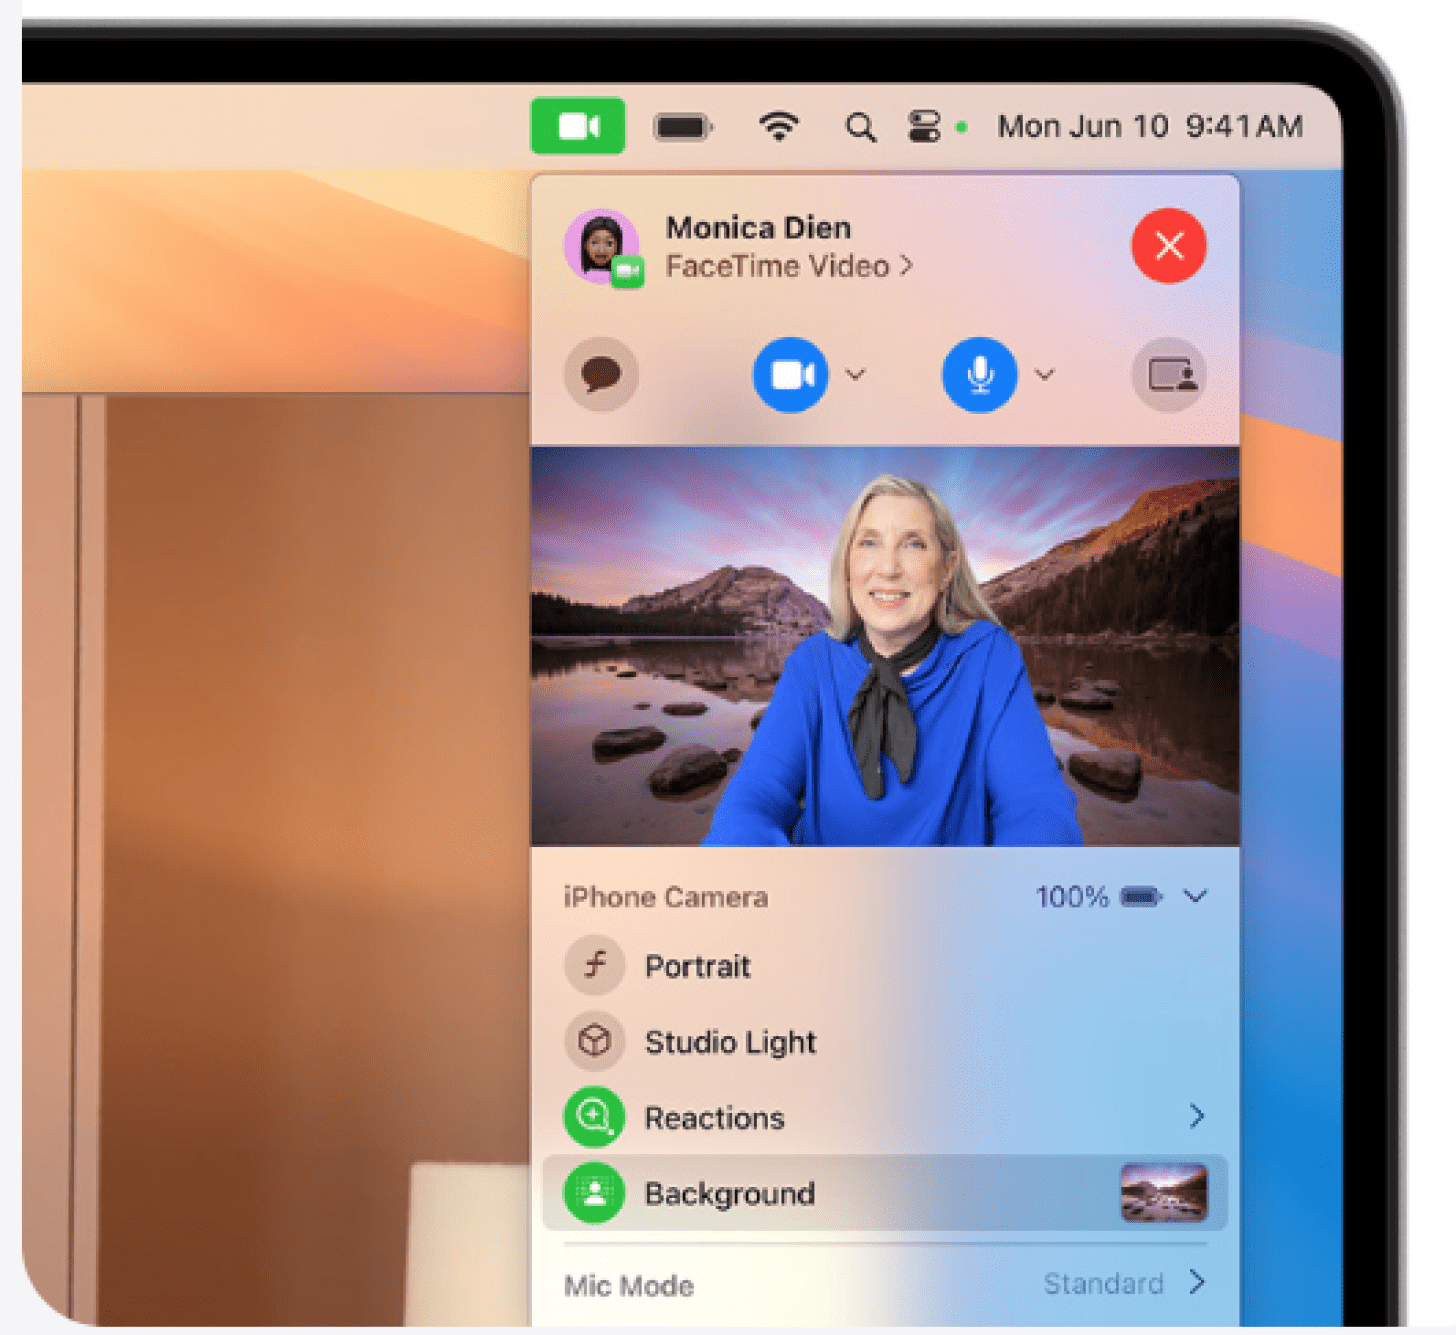1456x1335 pixels.
Task: Toggle the blue camera video button
Action: 791,375
